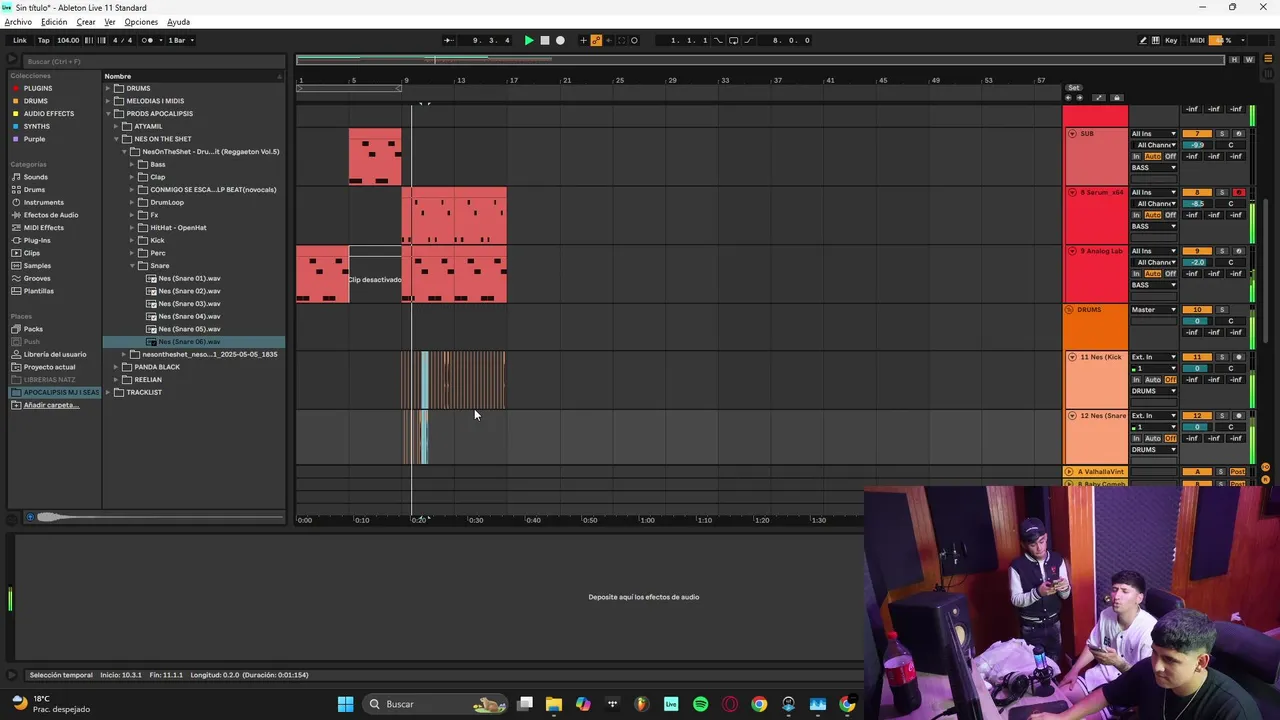The image size is (1280, 720).
Task: Open Packs in Places
Action: coord(33,329)
